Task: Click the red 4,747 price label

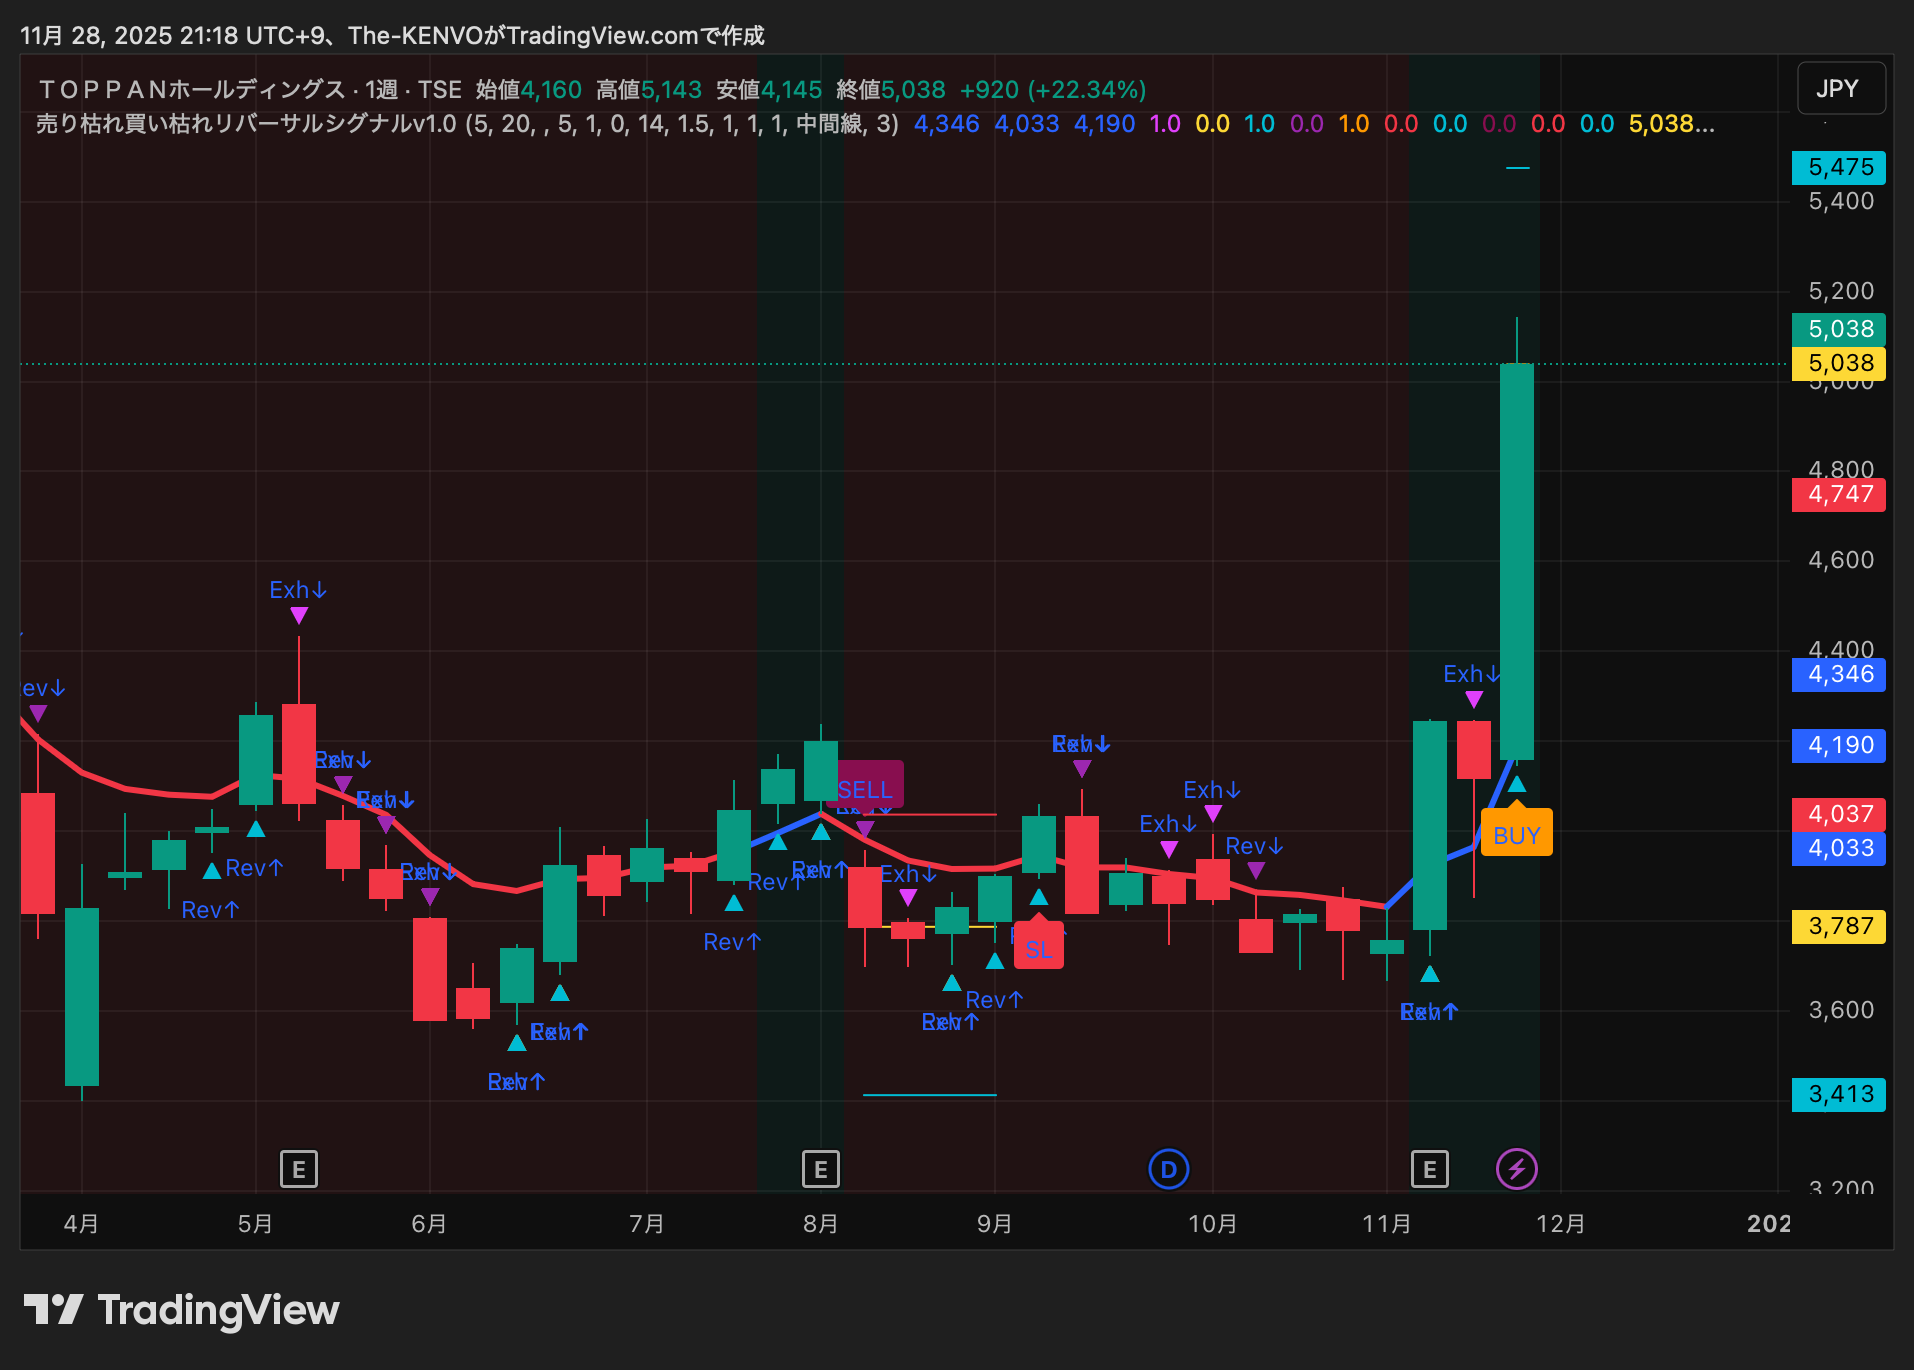Action: click(1839, 494)
